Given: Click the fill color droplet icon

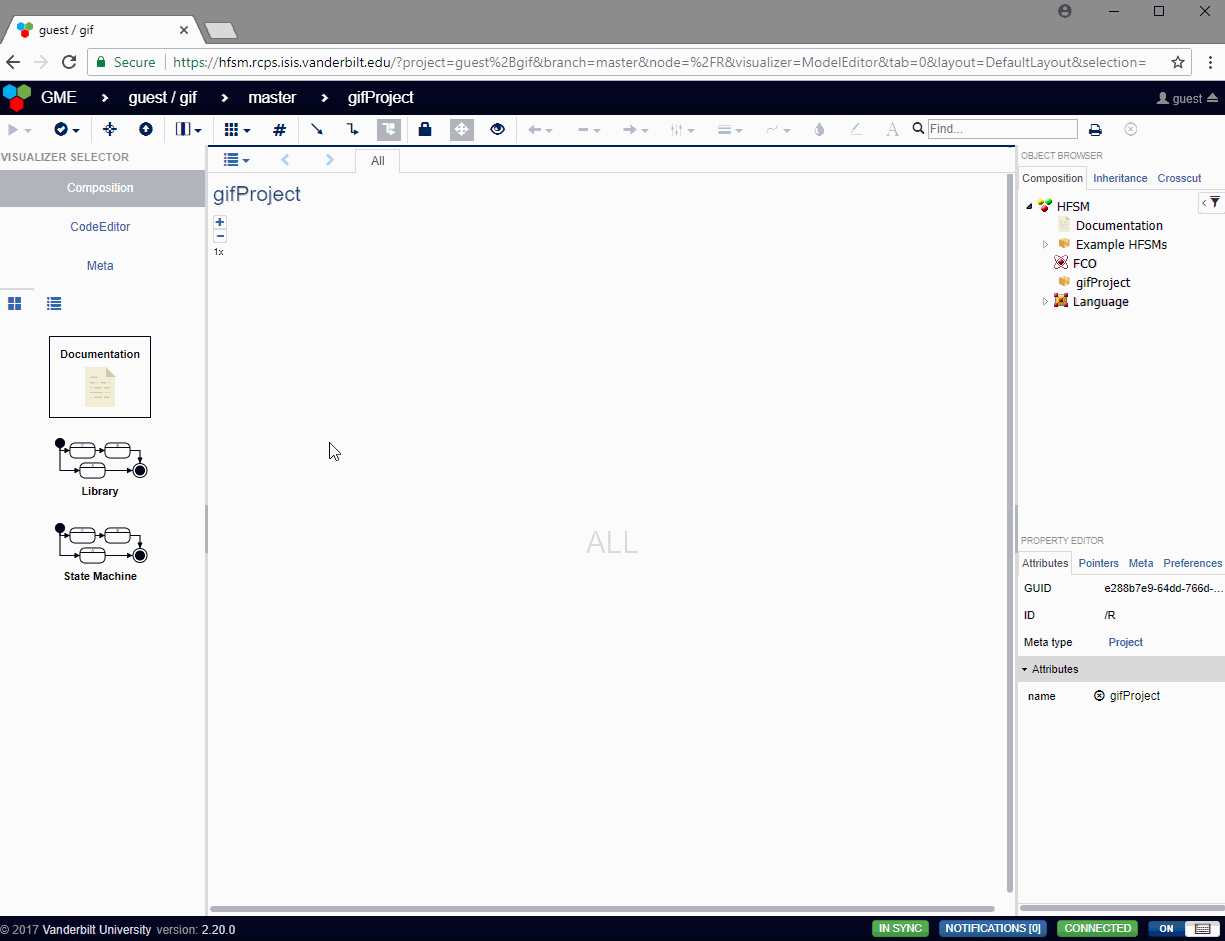Looking at the screenshot, I should point(820,129).
